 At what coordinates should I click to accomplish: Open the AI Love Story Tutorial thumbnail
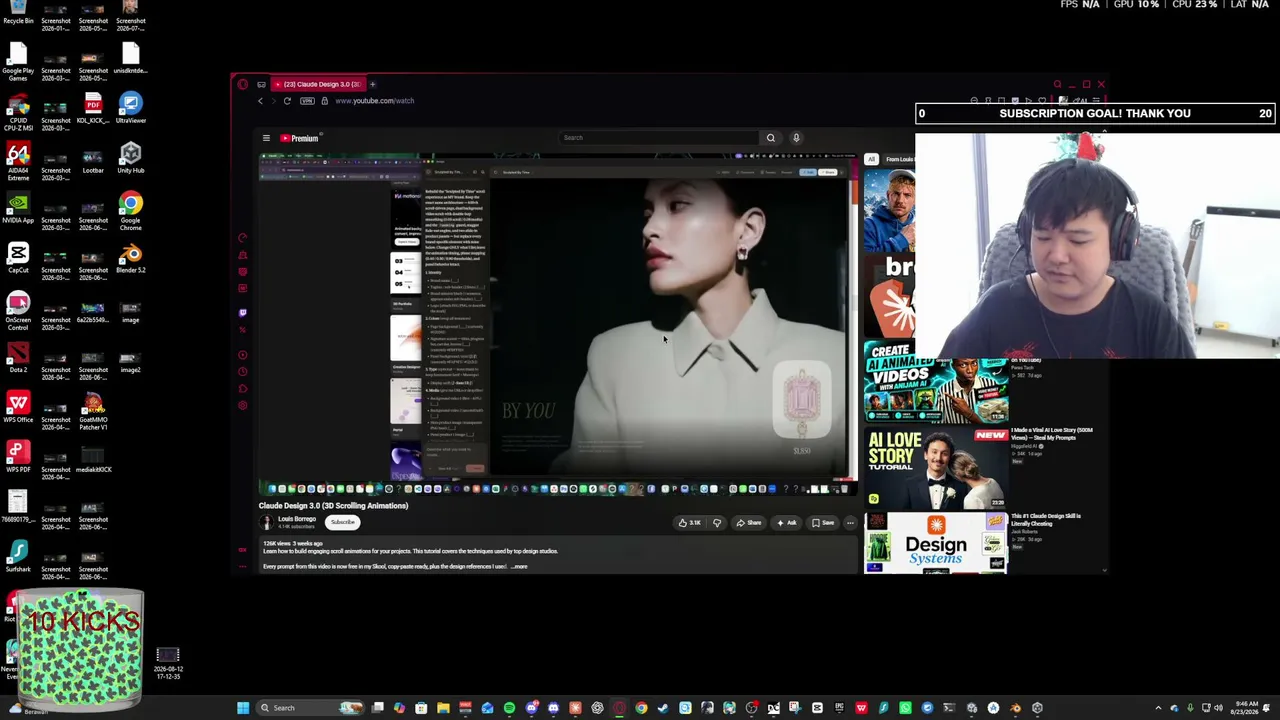pyautogui.click(x=936, y=467)
